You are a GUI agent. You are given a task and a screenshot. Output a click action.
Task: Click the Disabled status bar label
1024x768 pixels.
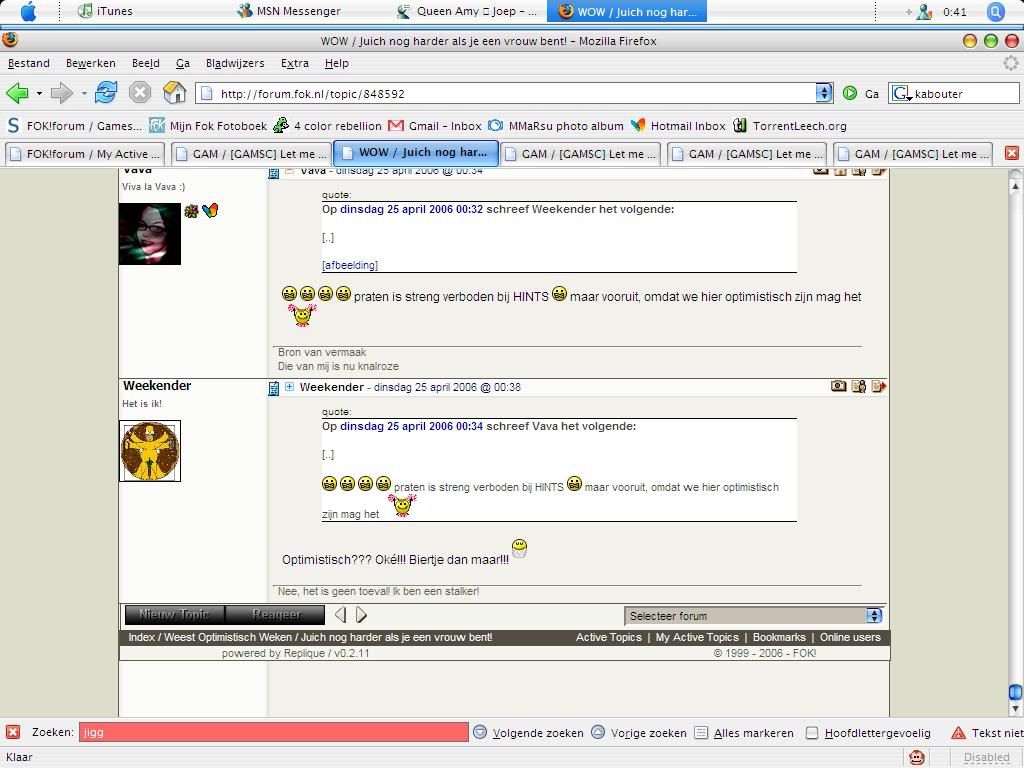point(986,757)
